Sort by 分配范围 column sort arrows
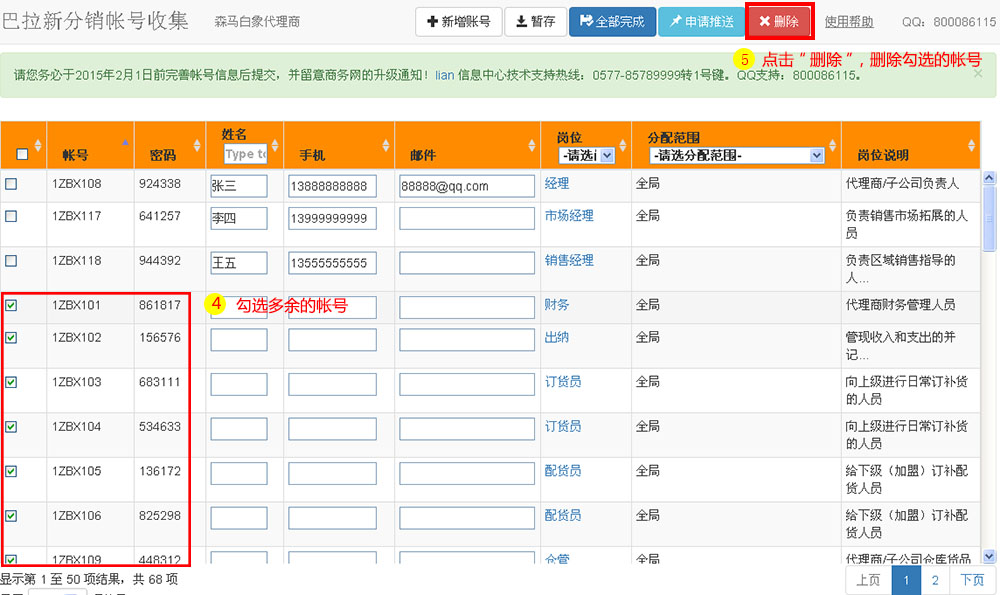This screenshot has width=1000, height=595. [x=833, y=145]
